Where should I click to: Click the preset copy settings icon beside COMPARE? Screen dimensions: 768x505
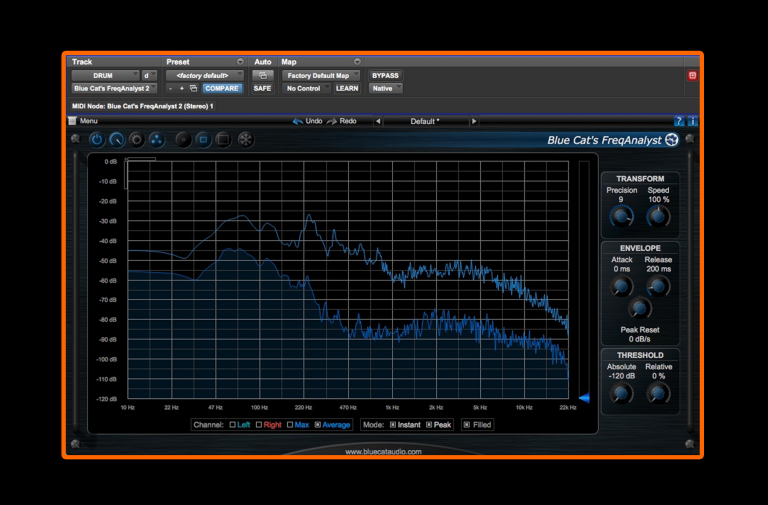(x=193, y=89)
